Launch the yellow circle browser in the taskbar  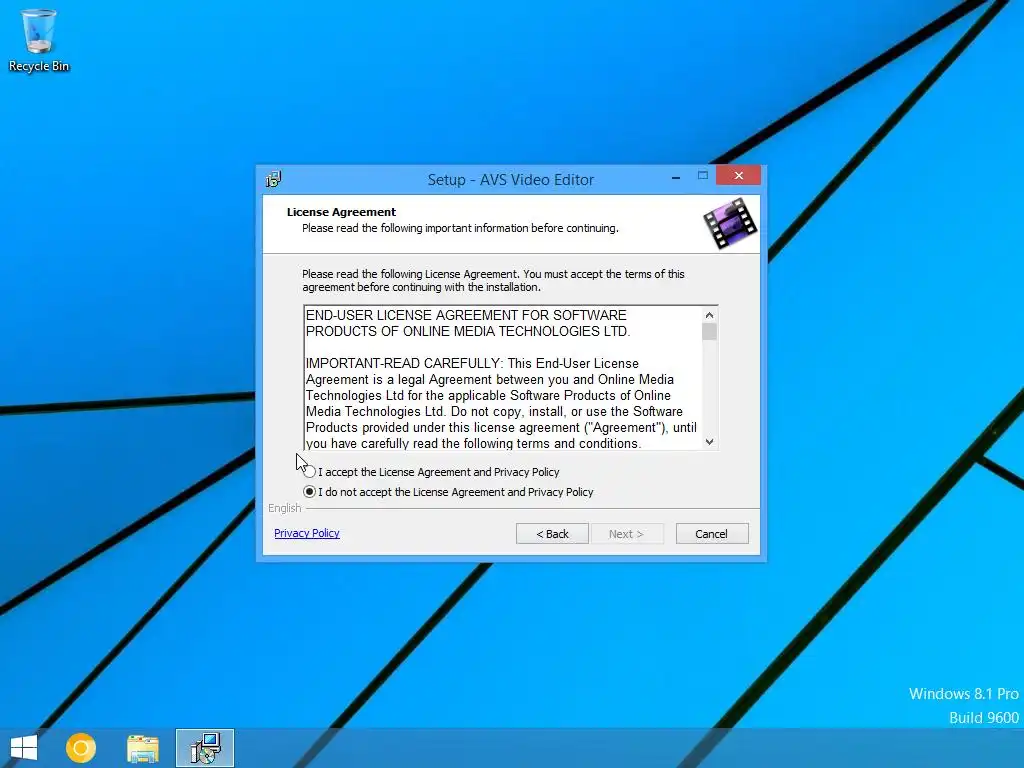click(81, 748)
